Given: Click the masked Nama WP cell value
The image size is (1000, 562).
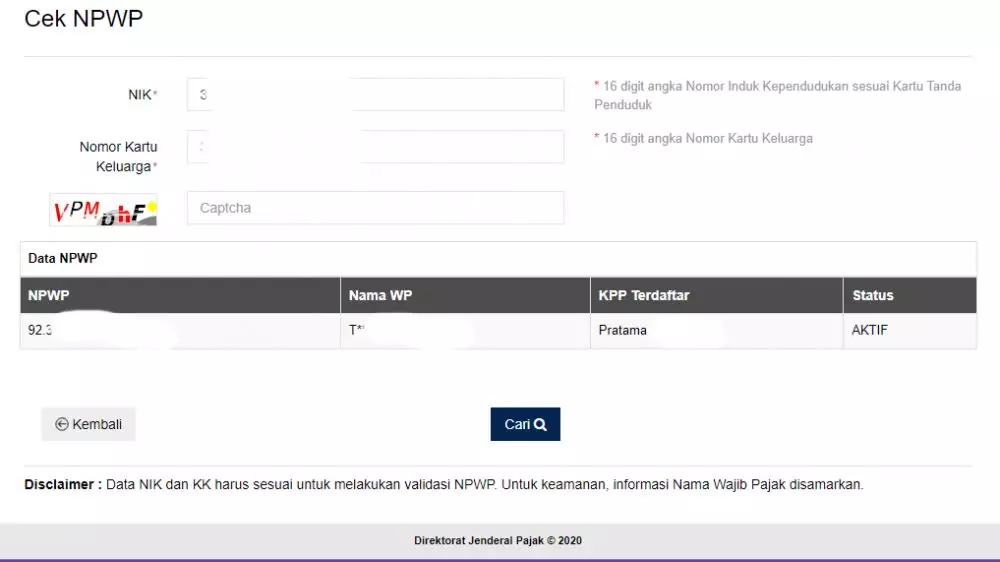Looking at the screenshot, I should point(356,330).
